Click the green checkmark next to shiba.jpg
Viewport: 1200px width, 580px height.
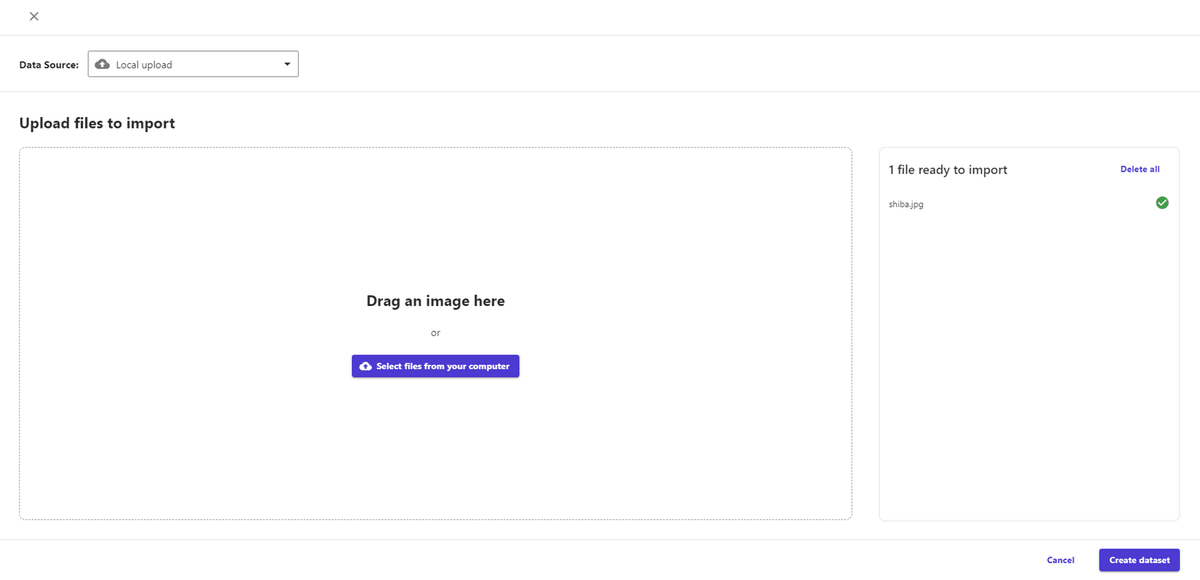click(x=1162, y=203)
